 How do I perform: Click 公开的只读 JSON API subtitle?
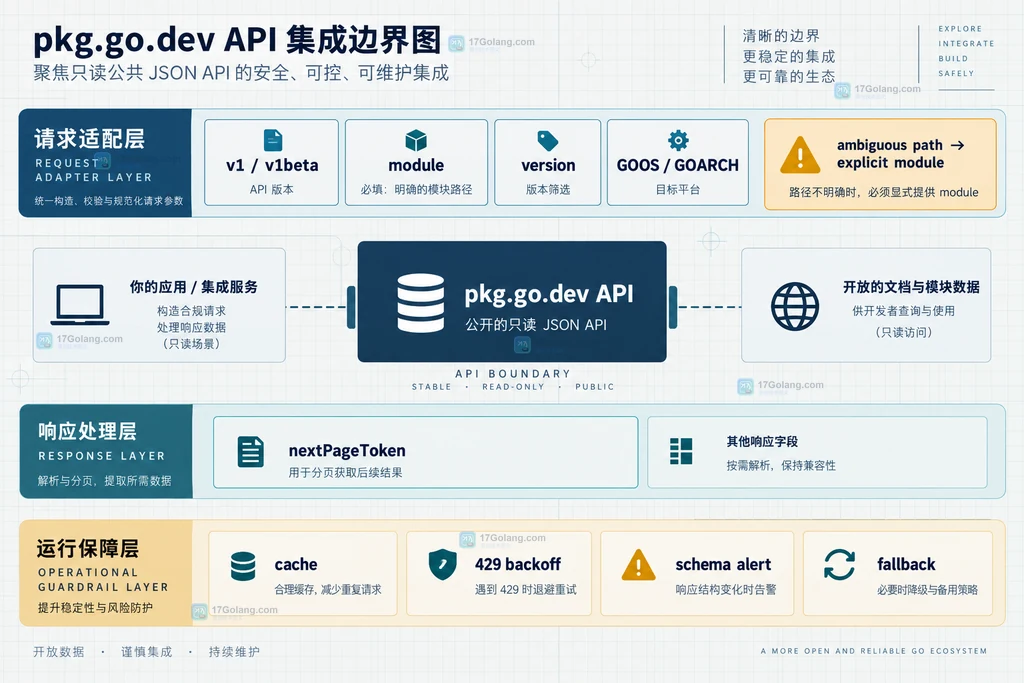[x=536, y=325]
